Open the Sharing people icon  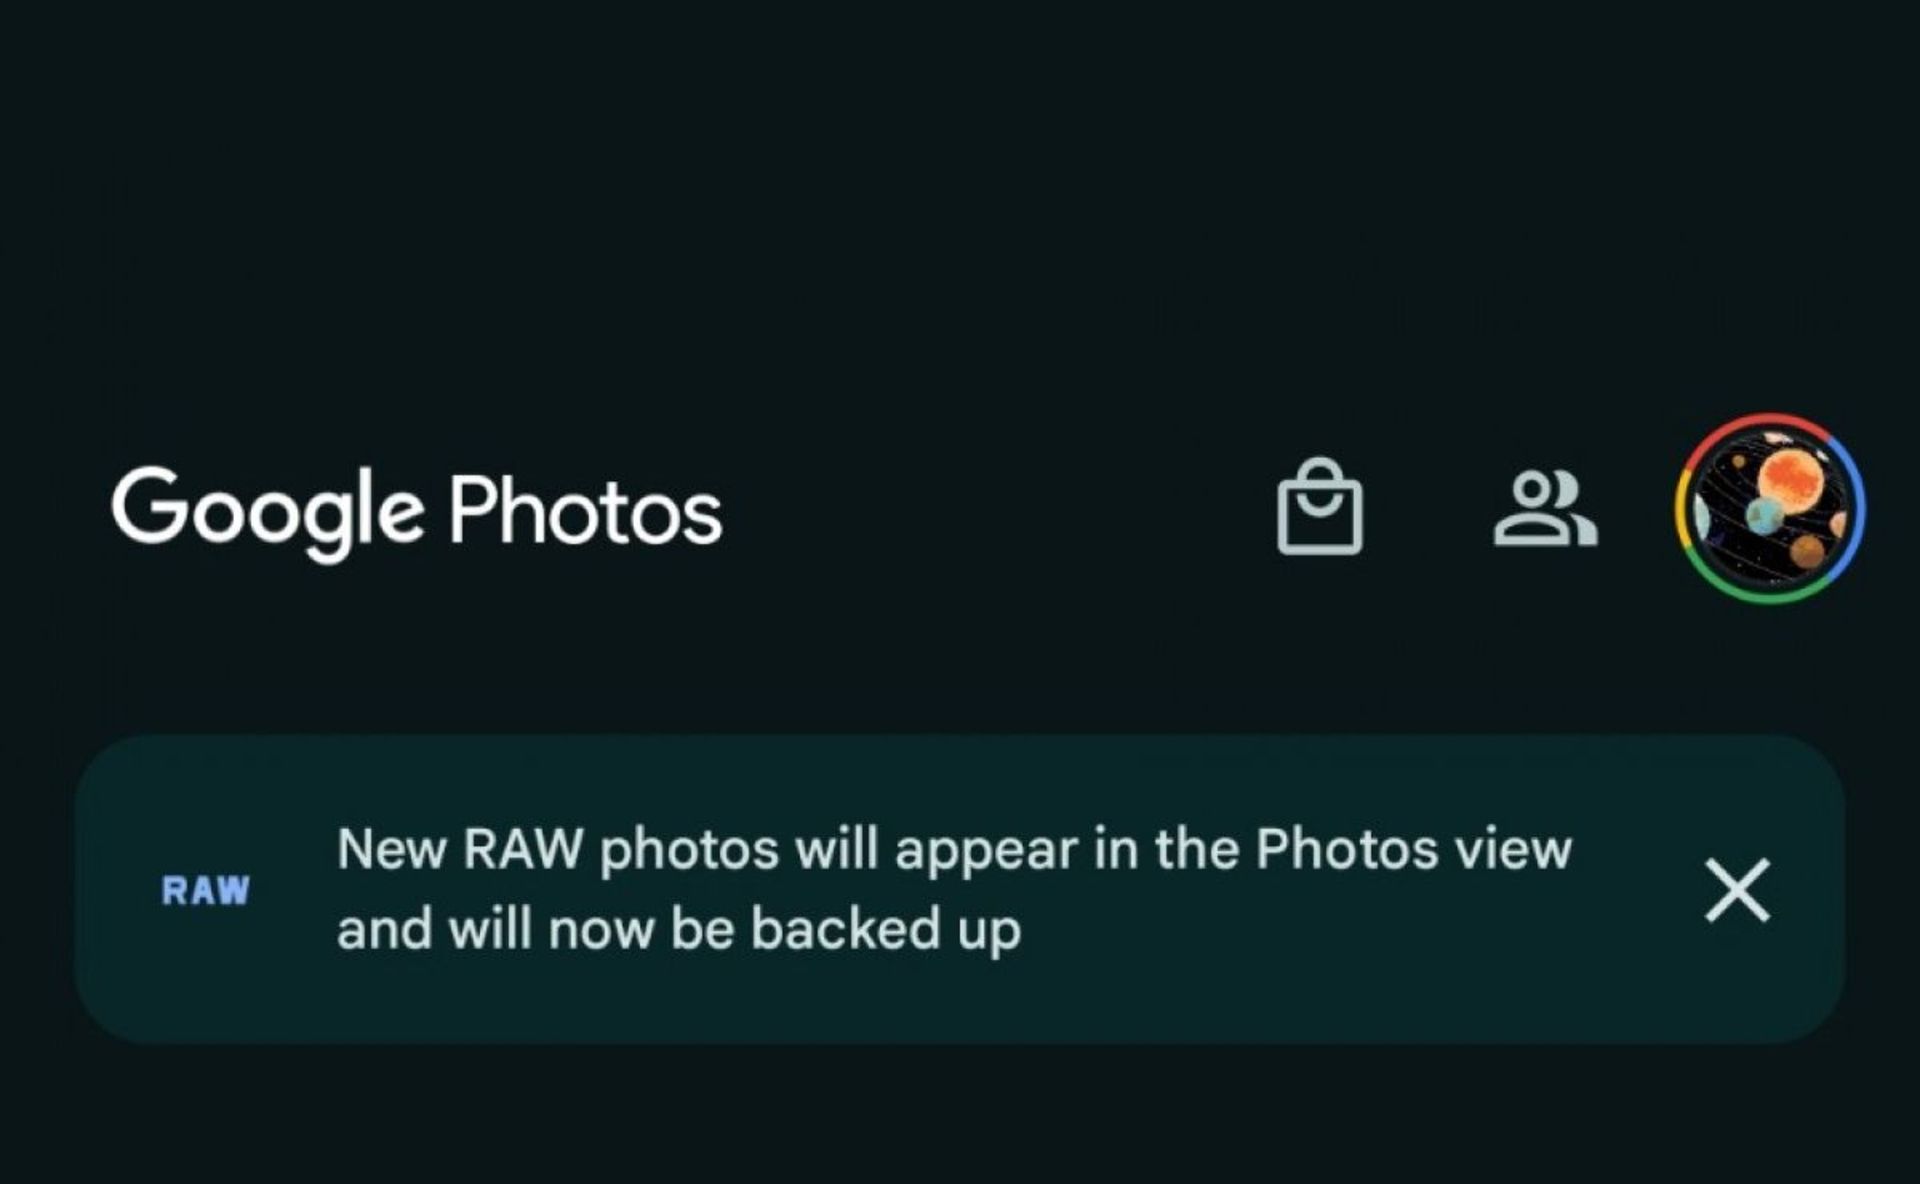click(x=1545, y=509)
